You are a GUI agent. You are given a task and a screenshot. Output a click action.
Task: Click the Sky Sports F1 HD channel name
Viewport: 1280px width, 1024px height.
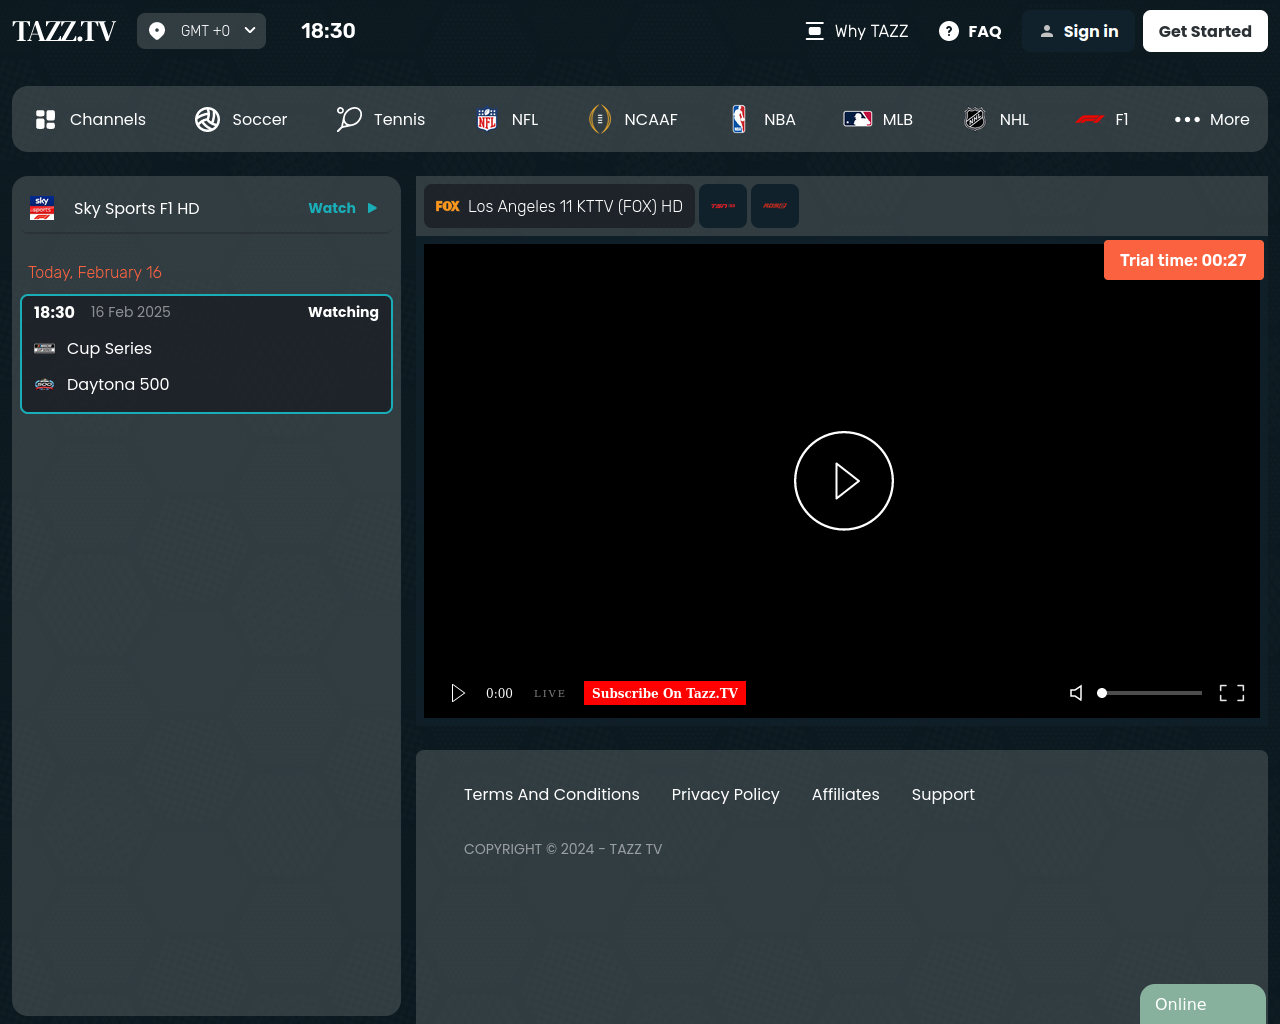coord(137,208)
